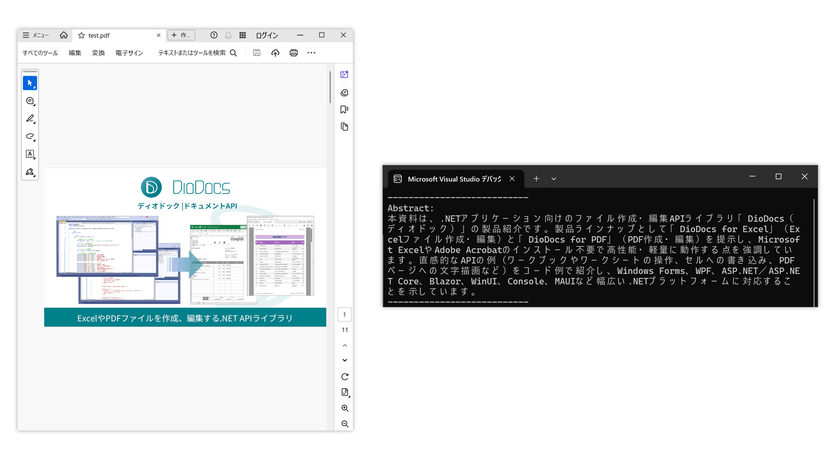The image size is (840, 472).
Task: Click the cloud upload share icon
Action: (x=275, y=52)
